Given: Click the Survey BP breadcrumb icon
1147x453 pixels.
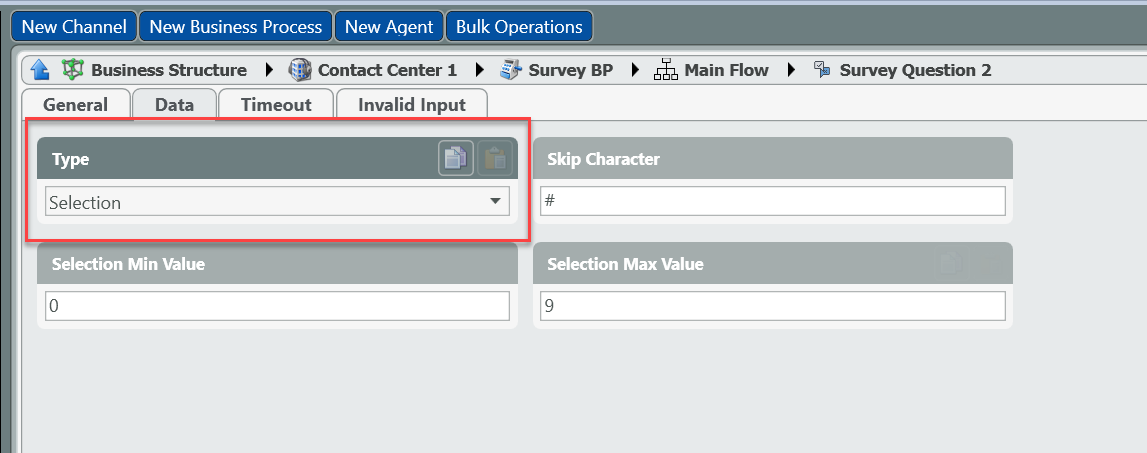Looking at the screenshot, I should pos(511,70).
